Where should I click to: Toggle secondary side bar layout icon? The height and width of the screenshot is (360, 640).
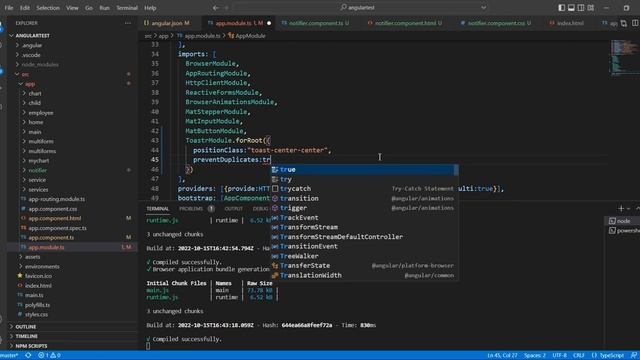(x=581, y=8)
